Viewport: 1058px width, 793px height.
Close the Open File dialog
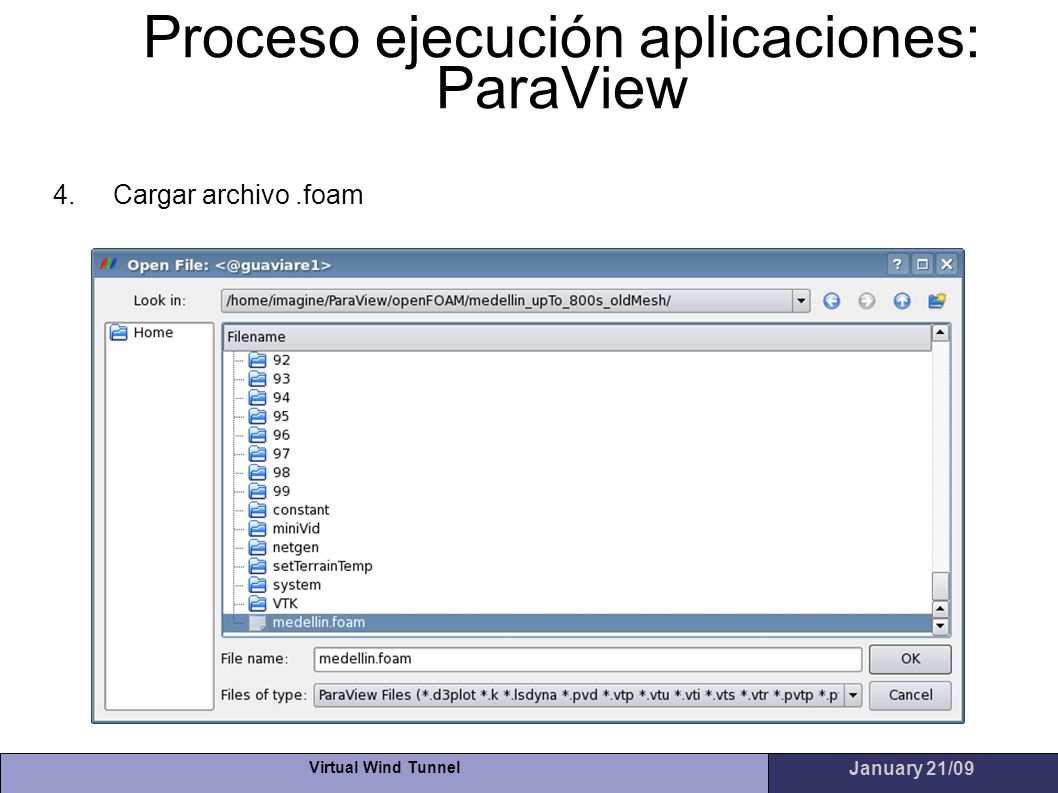(947, 265)
